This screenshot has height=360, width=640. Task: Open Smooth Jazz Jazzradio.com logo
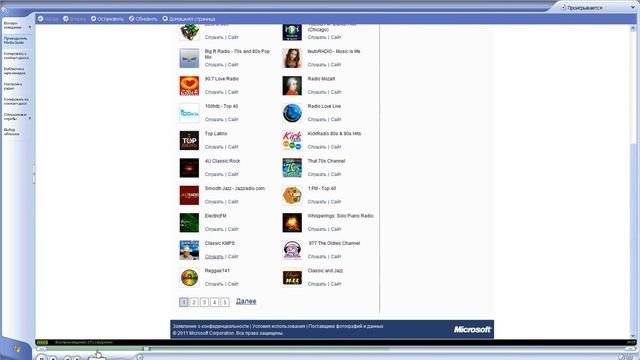point(189,195)
